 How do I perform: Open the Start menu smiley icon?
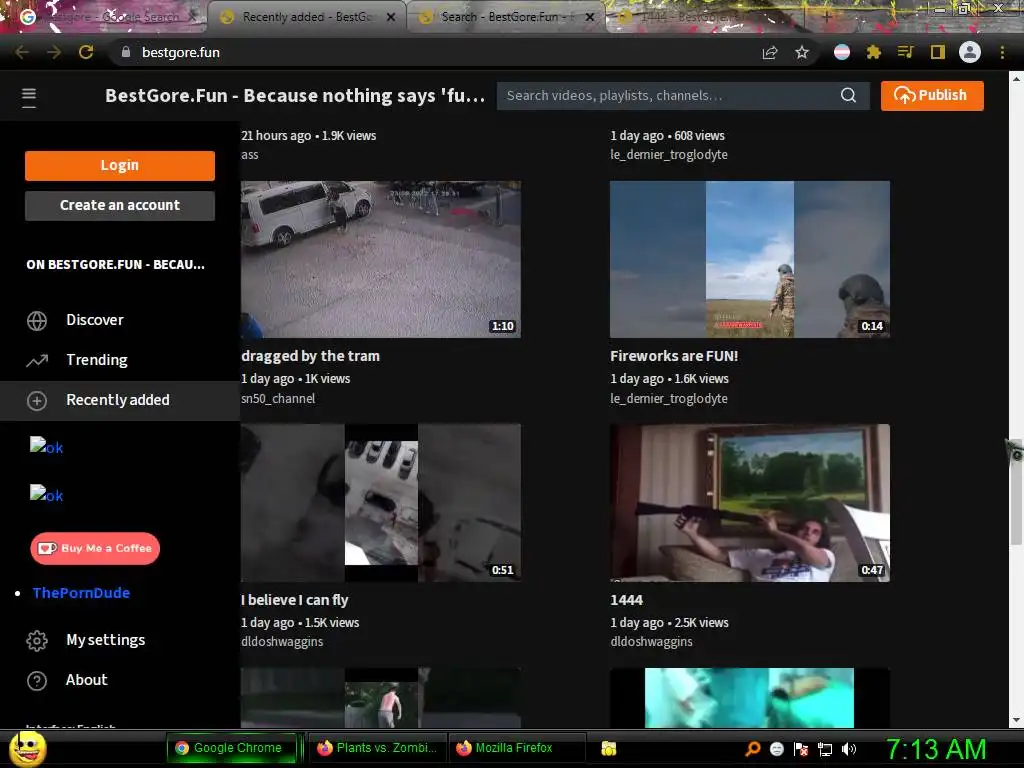tap(27, 749)
